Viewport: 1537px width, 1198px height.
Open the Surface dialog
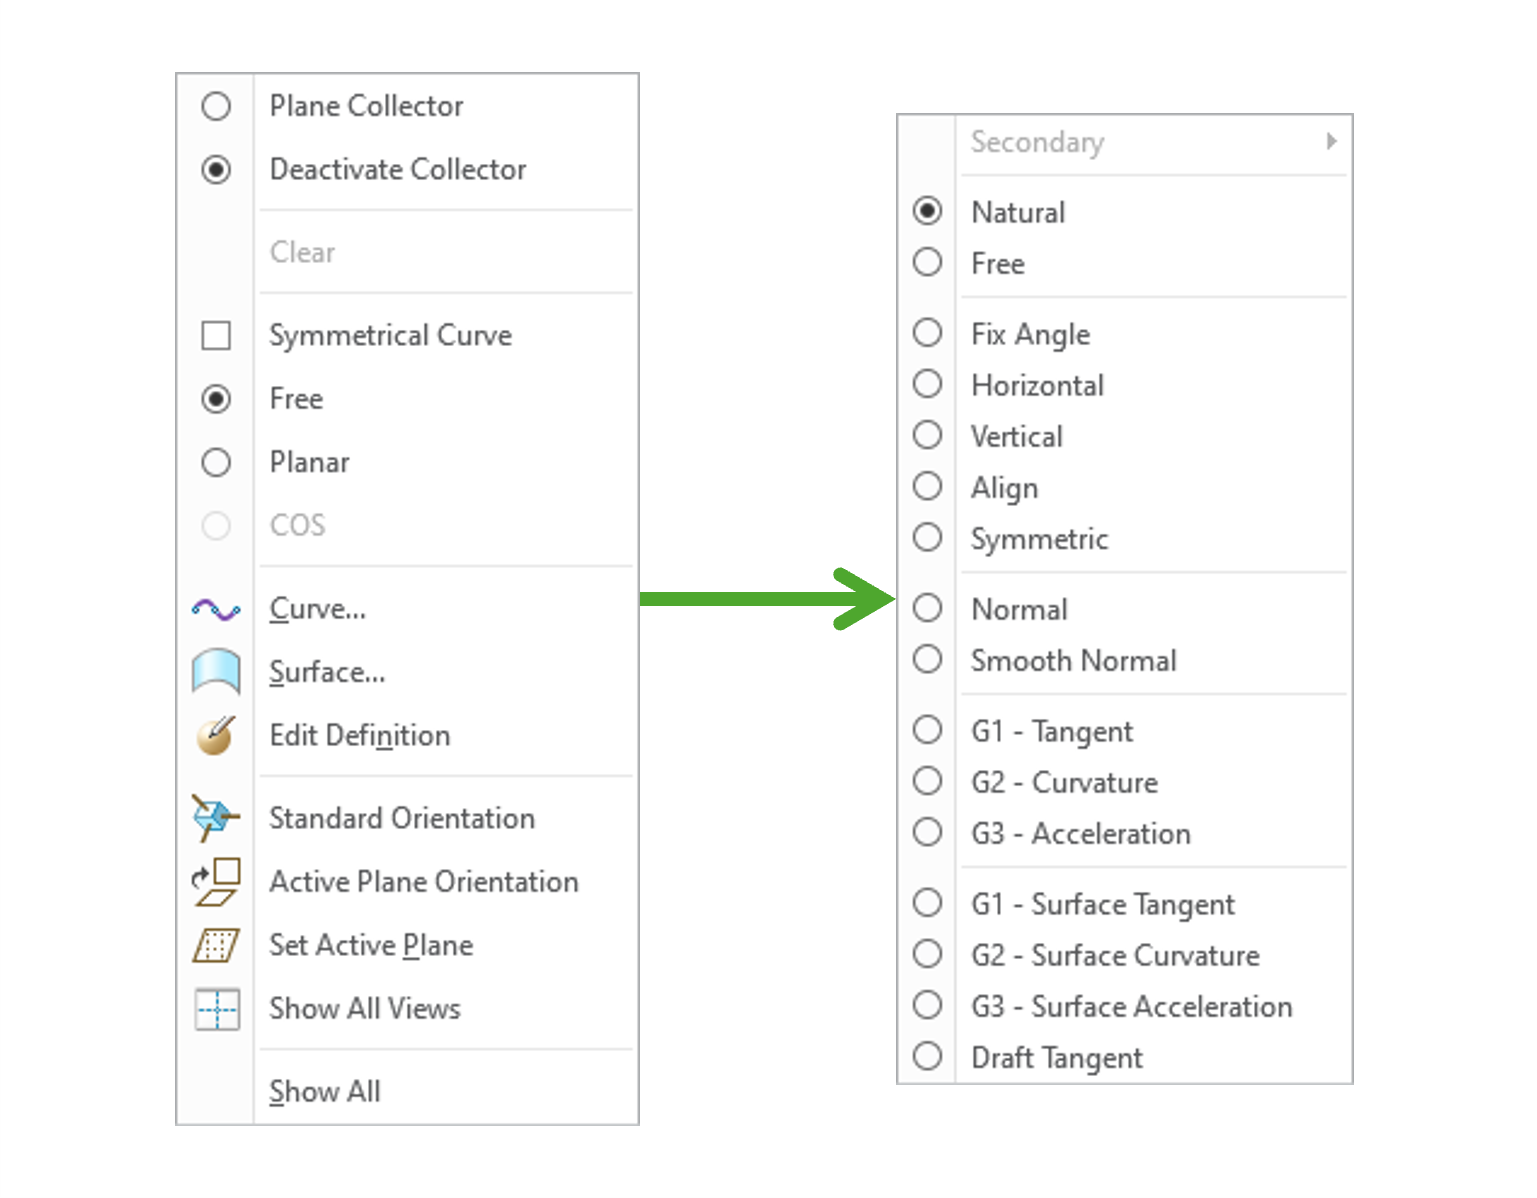(x=327, y=672)
